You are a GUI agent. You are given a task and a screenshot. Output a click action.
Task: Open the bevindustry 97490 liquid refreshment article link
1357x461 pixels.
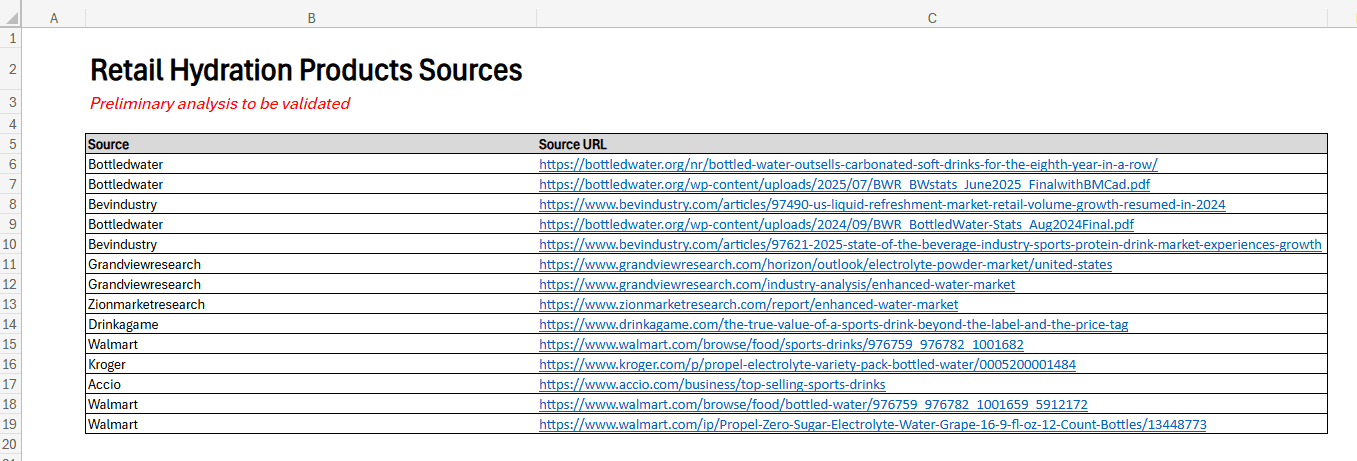(882, 204)
